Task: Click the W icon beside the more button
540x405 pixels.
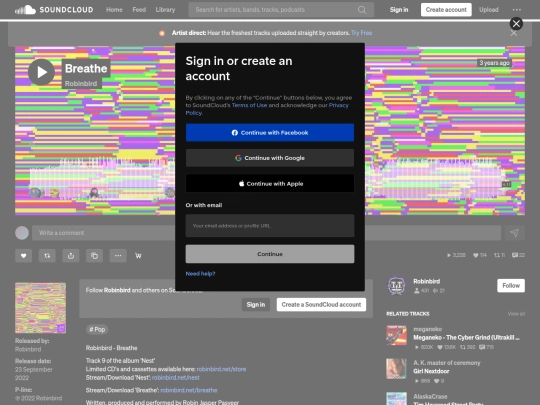Action: 138,256
